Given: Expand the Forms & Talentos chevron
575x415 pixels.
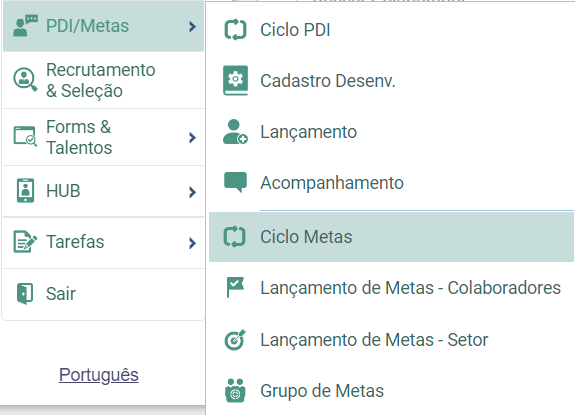Looking at the screenshot, I should [192, 138].
